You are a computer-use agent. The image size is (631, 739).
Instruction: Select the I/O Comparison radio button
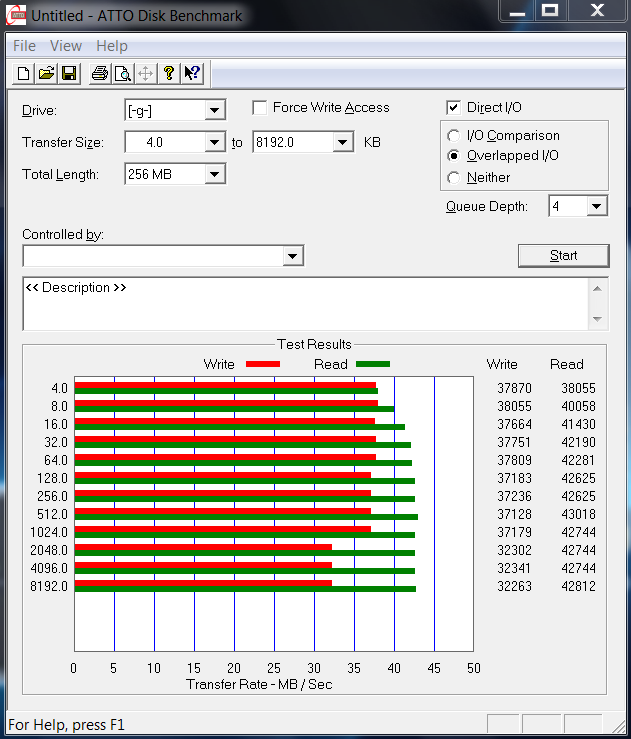[454, 136]
